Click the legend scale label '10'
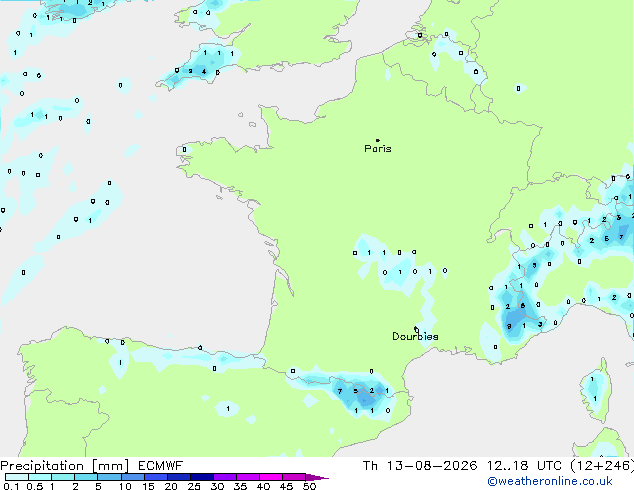Image resolution: width=634 pixels, height=490 pixels. pyautogui.click(x=125, y=486)
